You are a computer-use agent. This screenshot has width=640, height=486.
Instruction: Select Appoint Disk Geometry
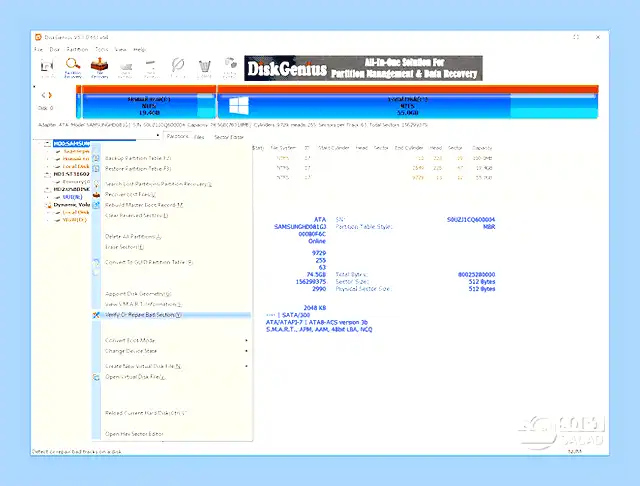(171, 294)
